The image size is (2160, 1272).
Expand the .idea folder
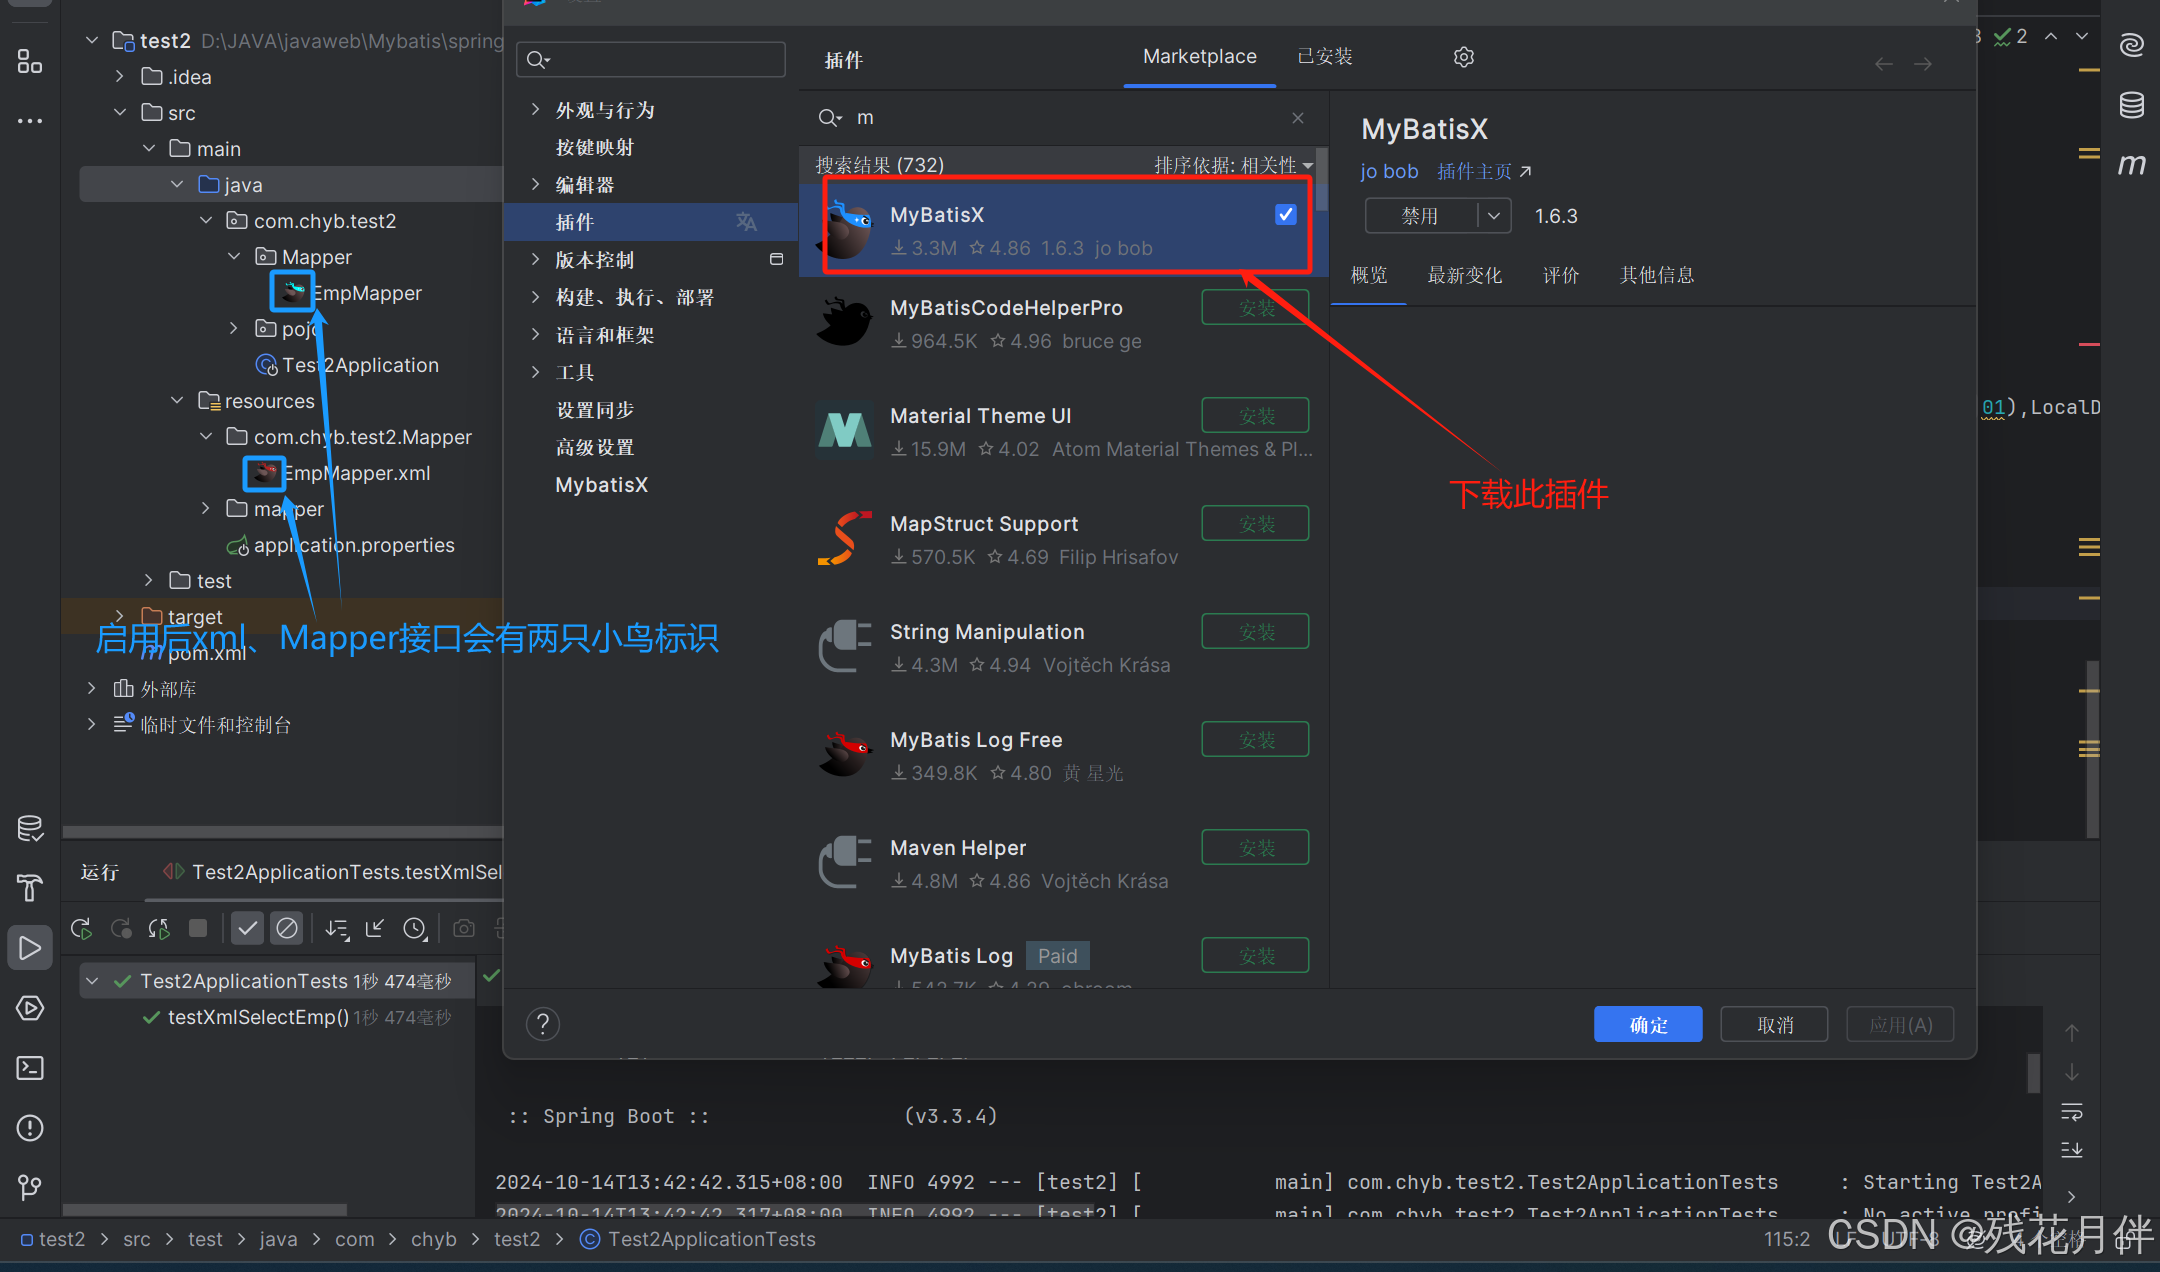point(120,77)
